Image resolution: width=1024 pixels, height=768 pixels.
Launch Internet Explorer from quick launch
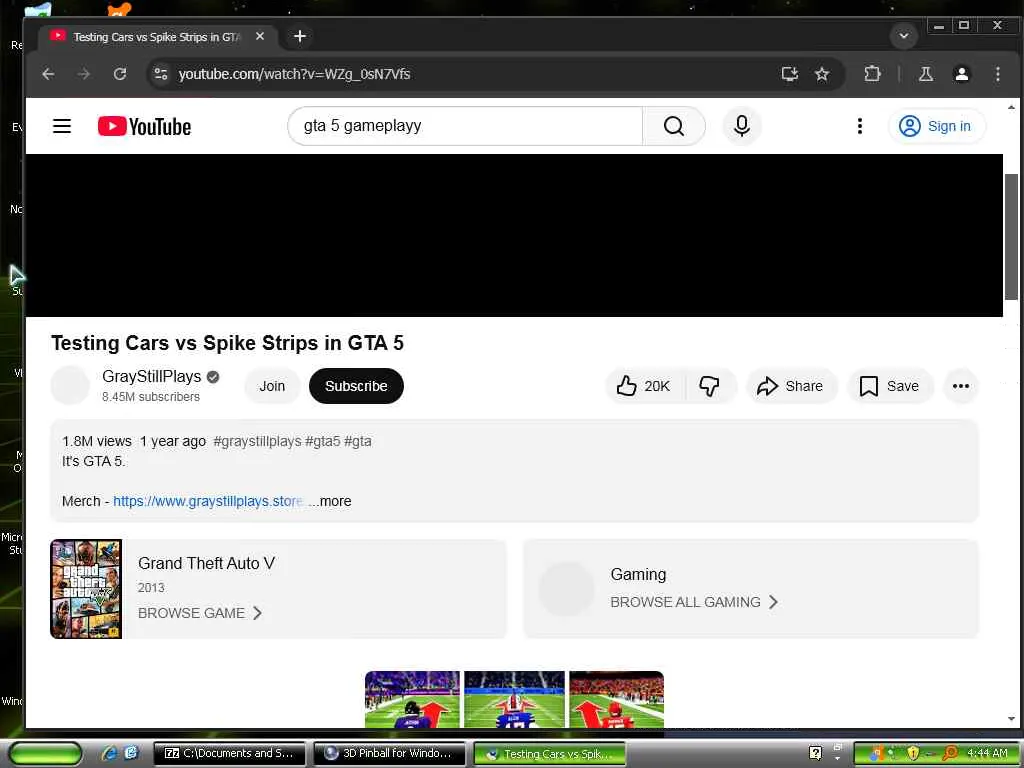pyautogui.click(x=109, y=754)
